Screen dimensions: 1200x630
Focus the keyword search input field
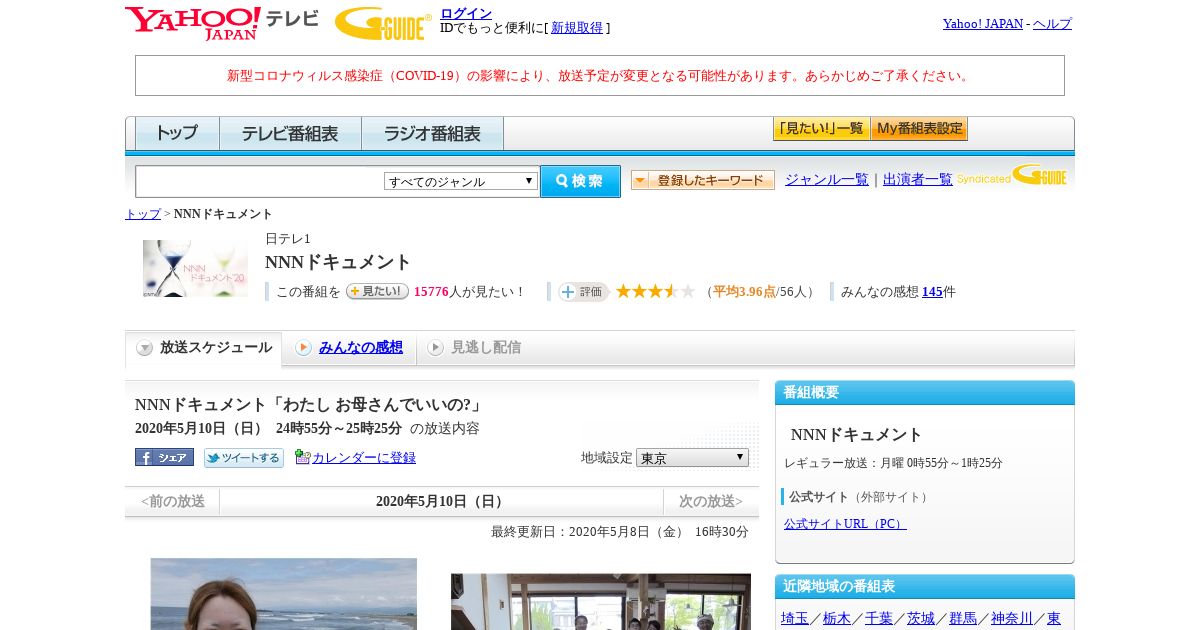260,181
